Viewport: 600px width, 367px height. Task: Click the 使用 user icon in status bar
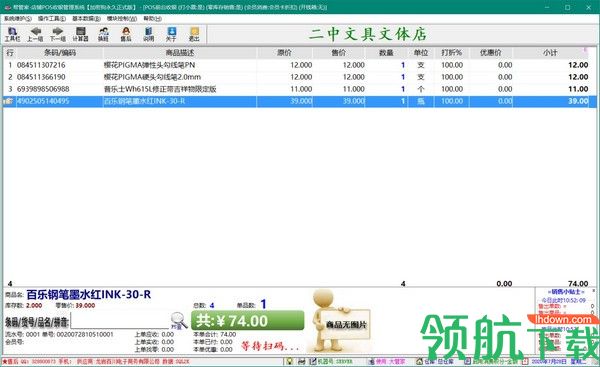371,361
